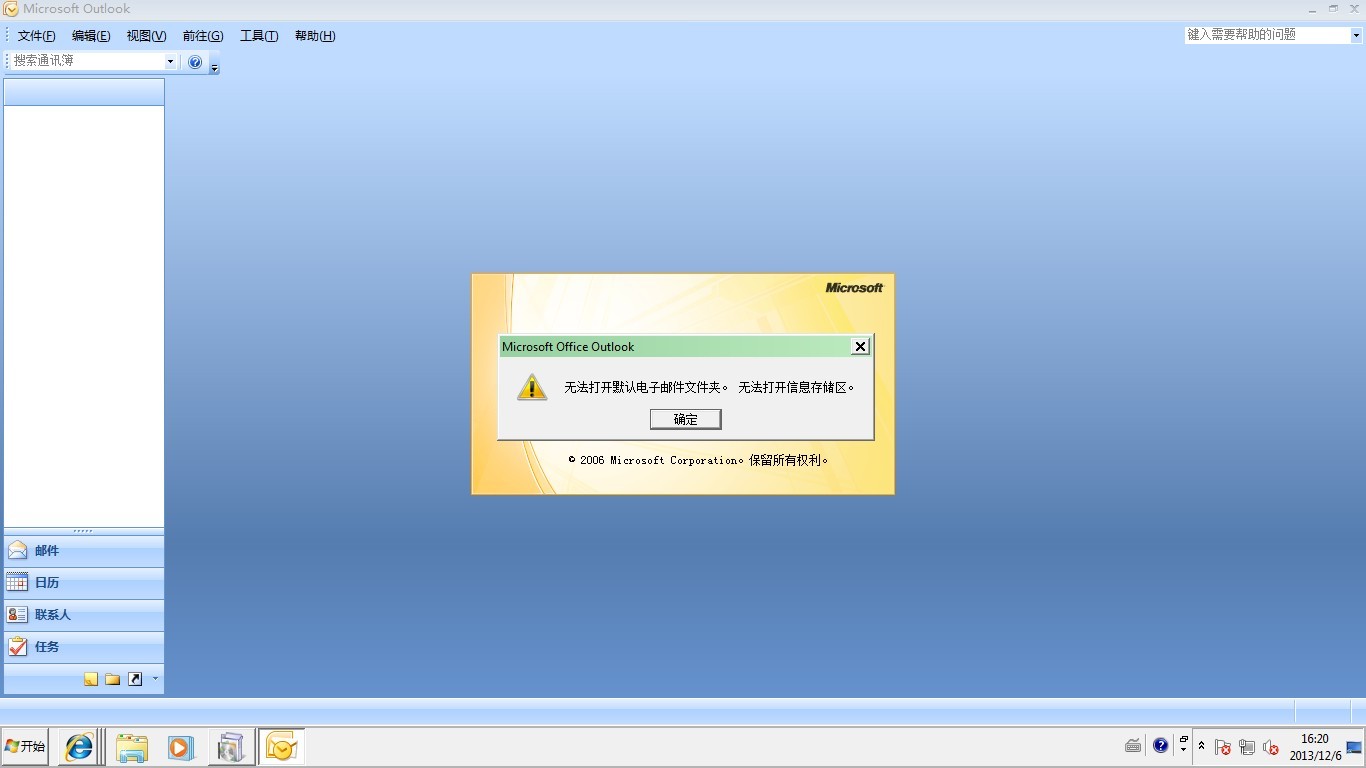This screenshot has height=768, width=1366.
Task: Click the checkmark clipboard icon next to 任务
Action: point(18,646)
